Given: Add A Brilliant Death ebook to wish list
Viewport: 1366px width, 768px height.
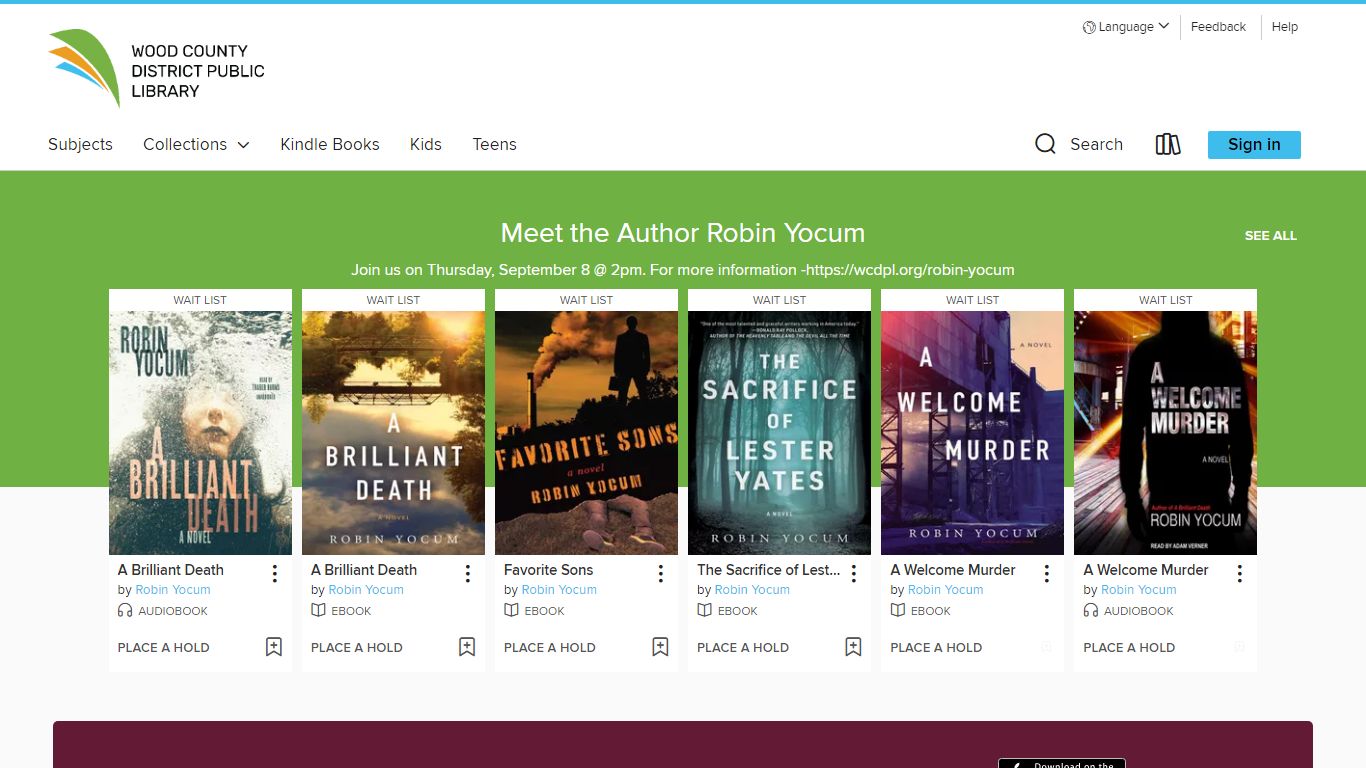Looking at the screenshot, I should 467,647.
